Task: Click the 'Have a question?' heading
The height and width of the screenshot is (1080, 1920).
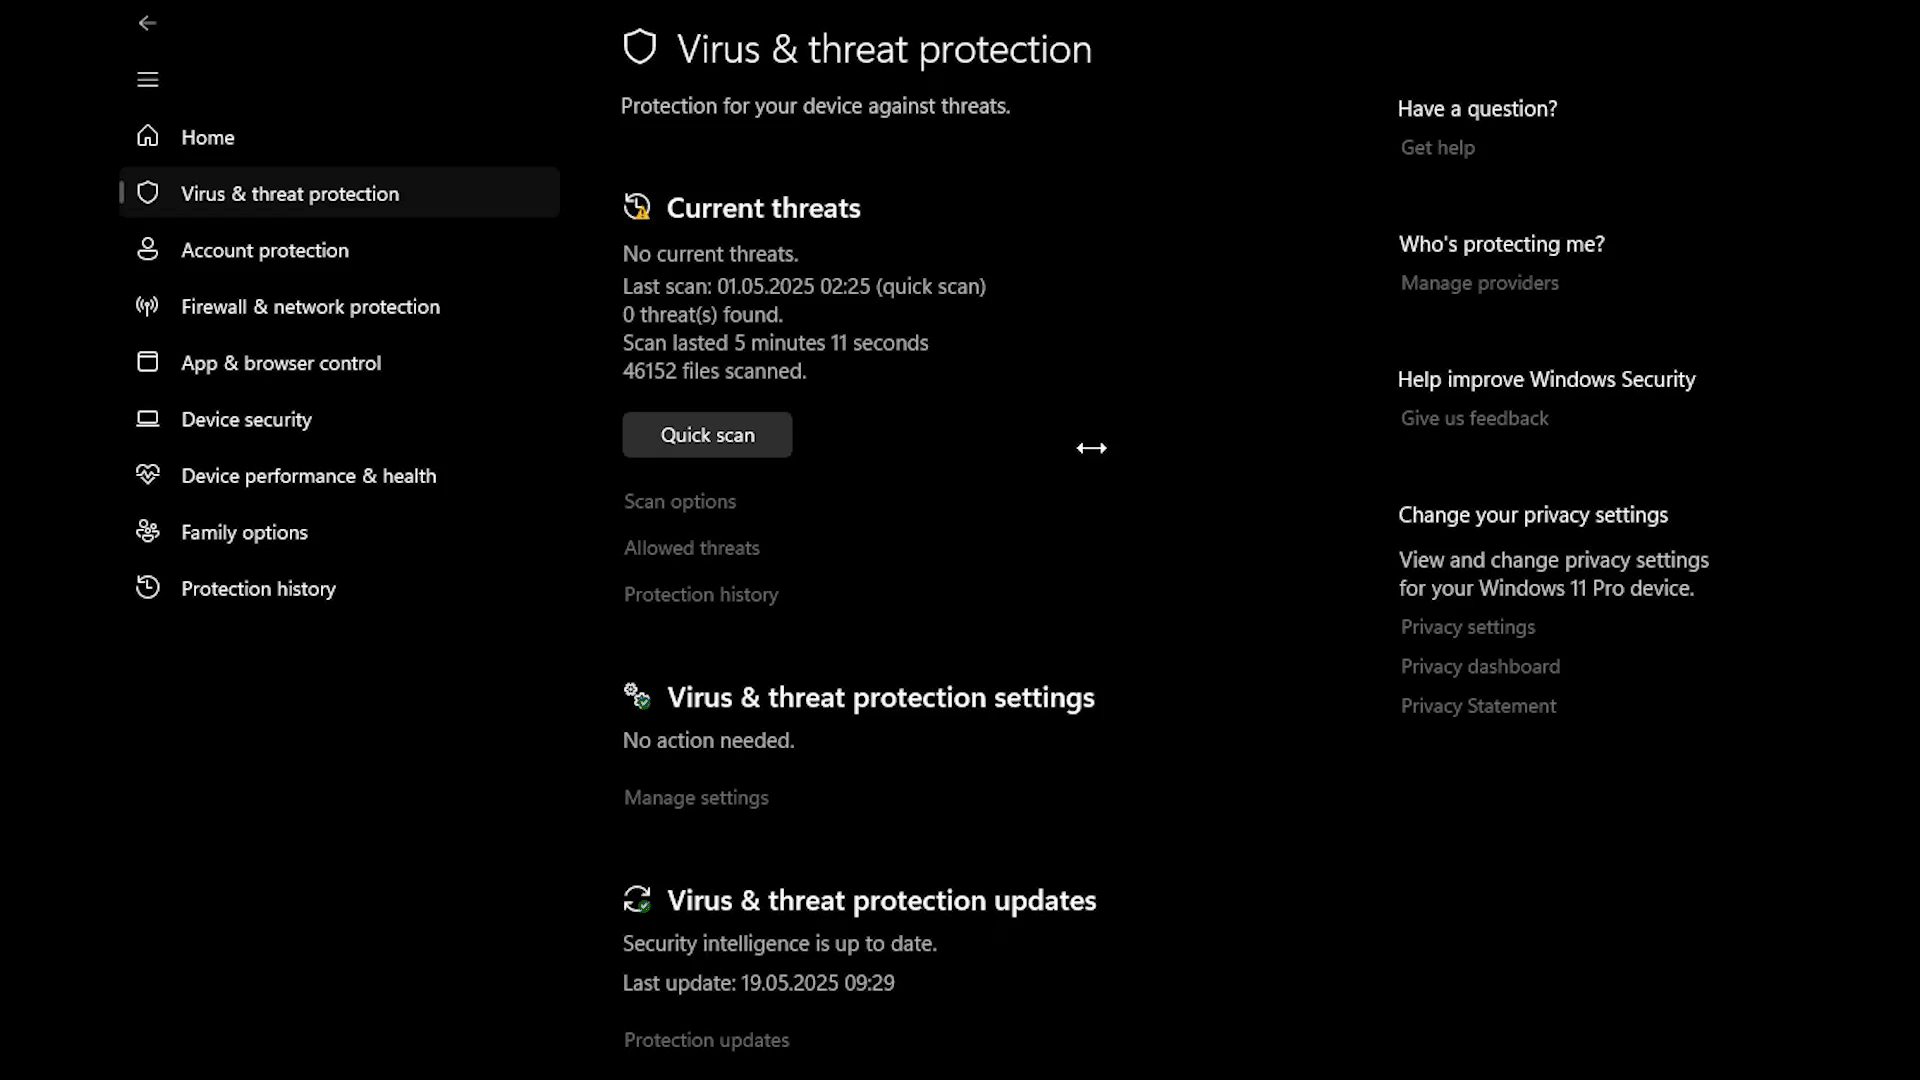Action: click(x=1477, y=109)
